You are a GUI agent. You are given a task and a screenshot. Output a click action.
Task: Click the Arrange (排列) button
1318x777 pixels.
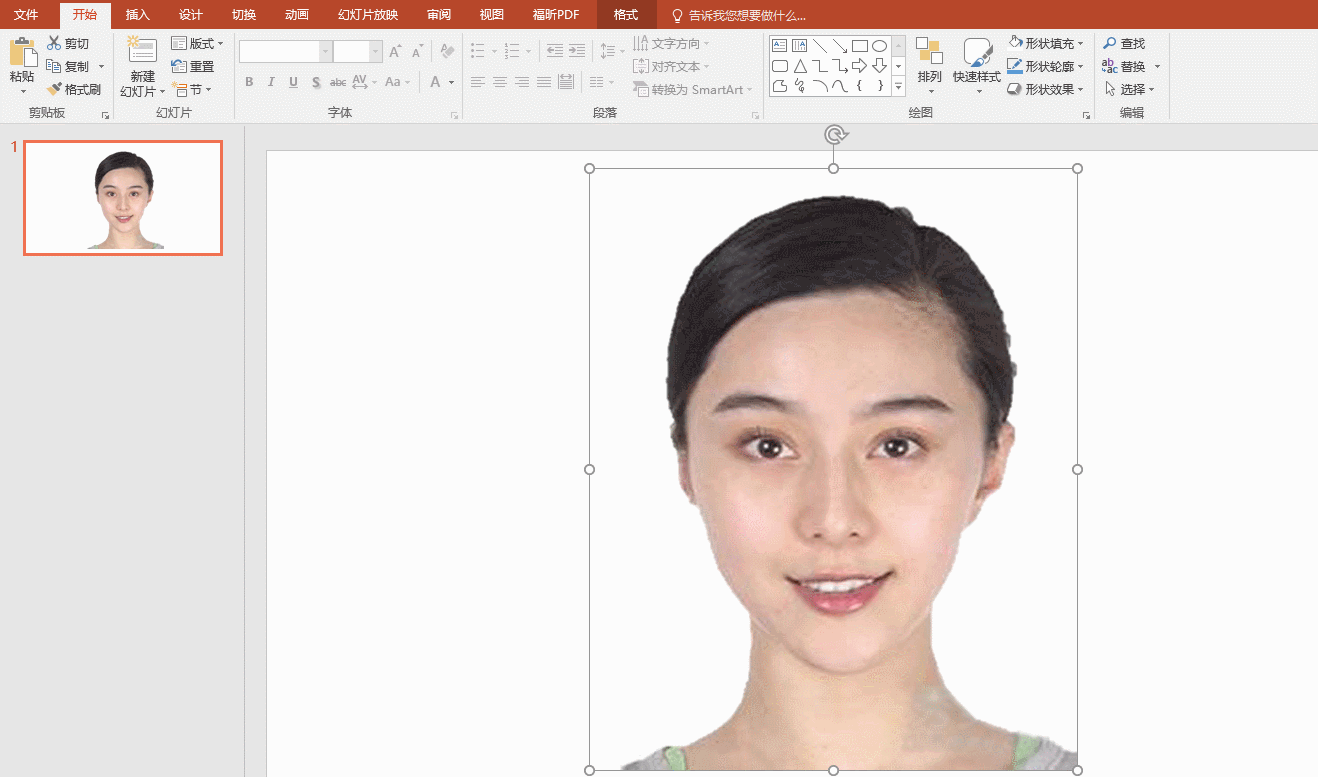click(929, 62)
